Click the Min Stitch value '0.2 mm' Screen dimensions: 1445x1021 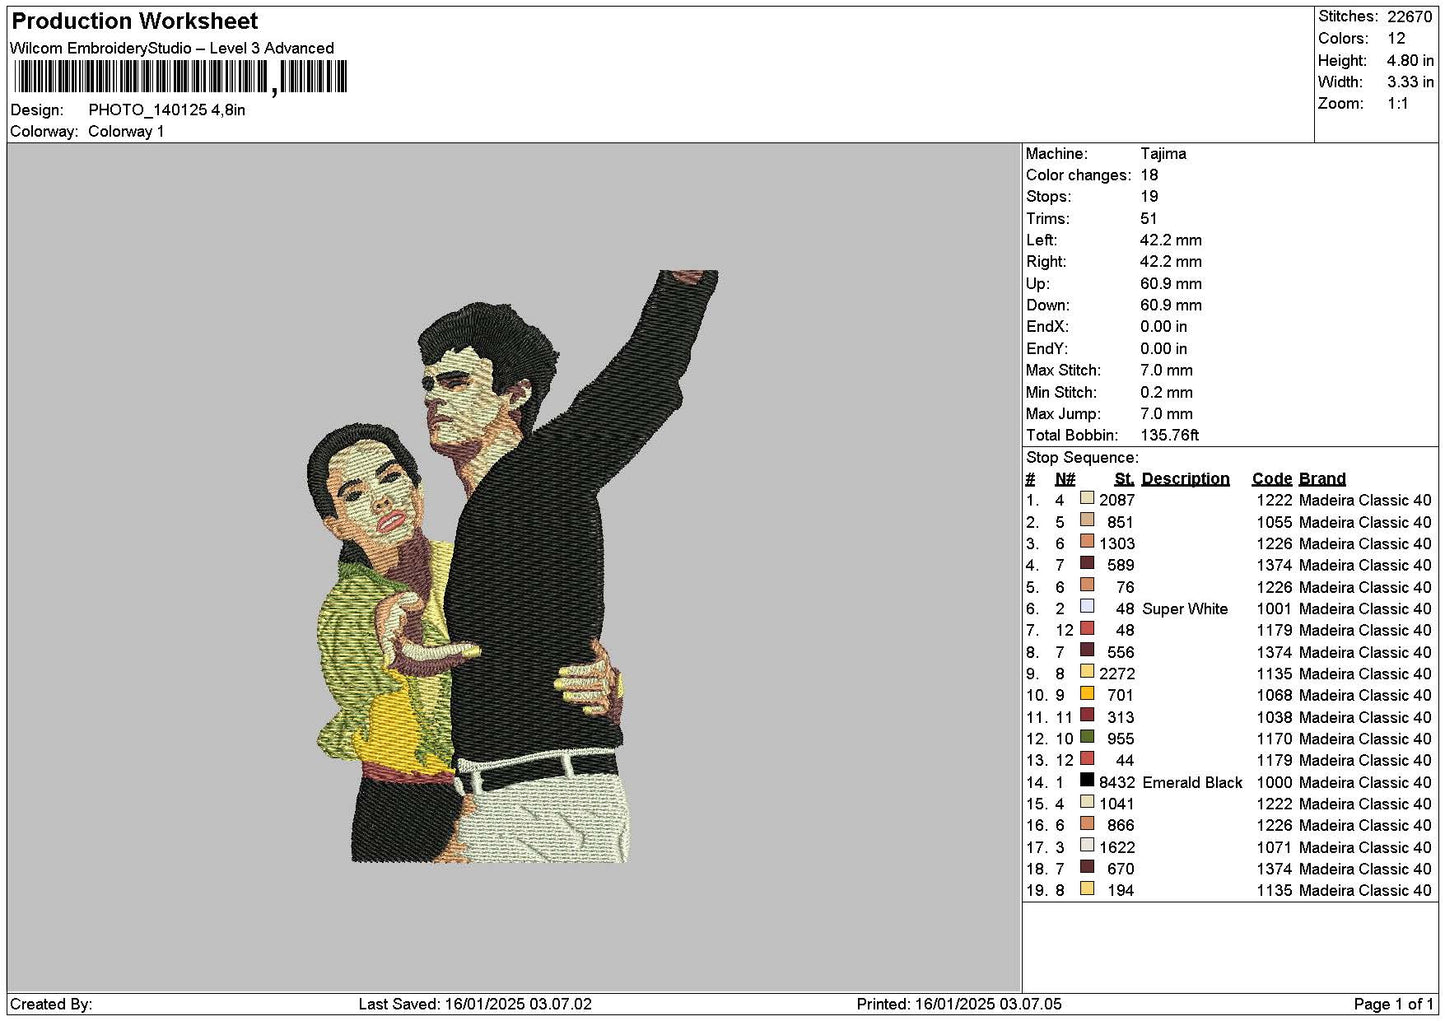tap(1166, 393)
